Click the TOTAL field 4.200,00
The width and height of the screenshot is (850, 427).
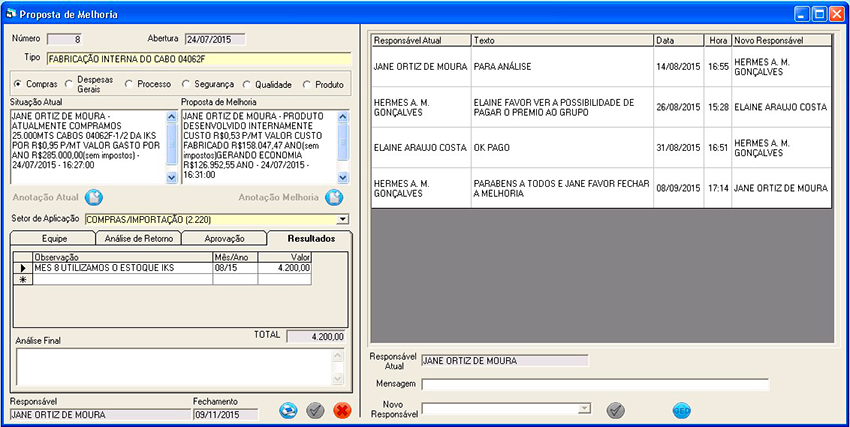[315, 337]
